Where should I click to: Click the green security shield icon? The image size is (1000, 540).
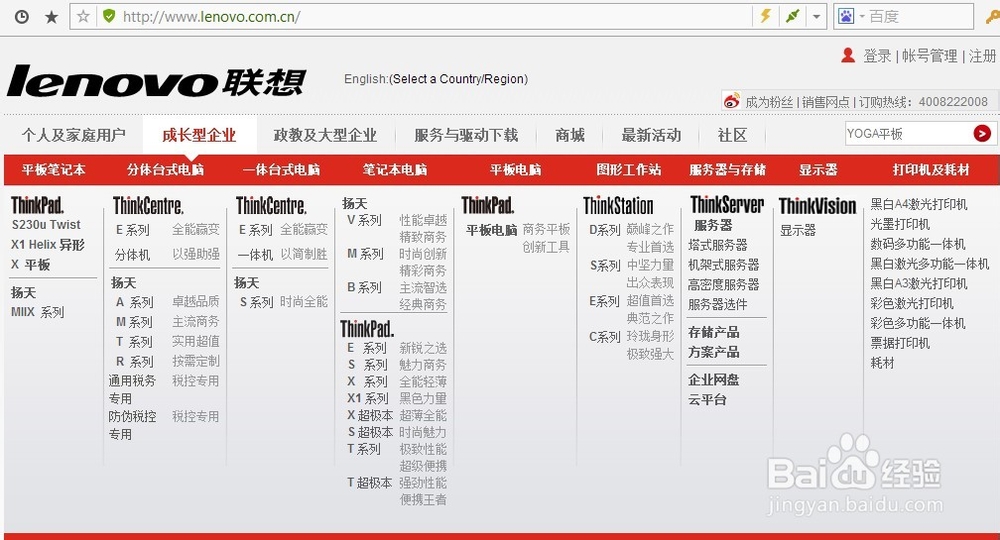109,16
